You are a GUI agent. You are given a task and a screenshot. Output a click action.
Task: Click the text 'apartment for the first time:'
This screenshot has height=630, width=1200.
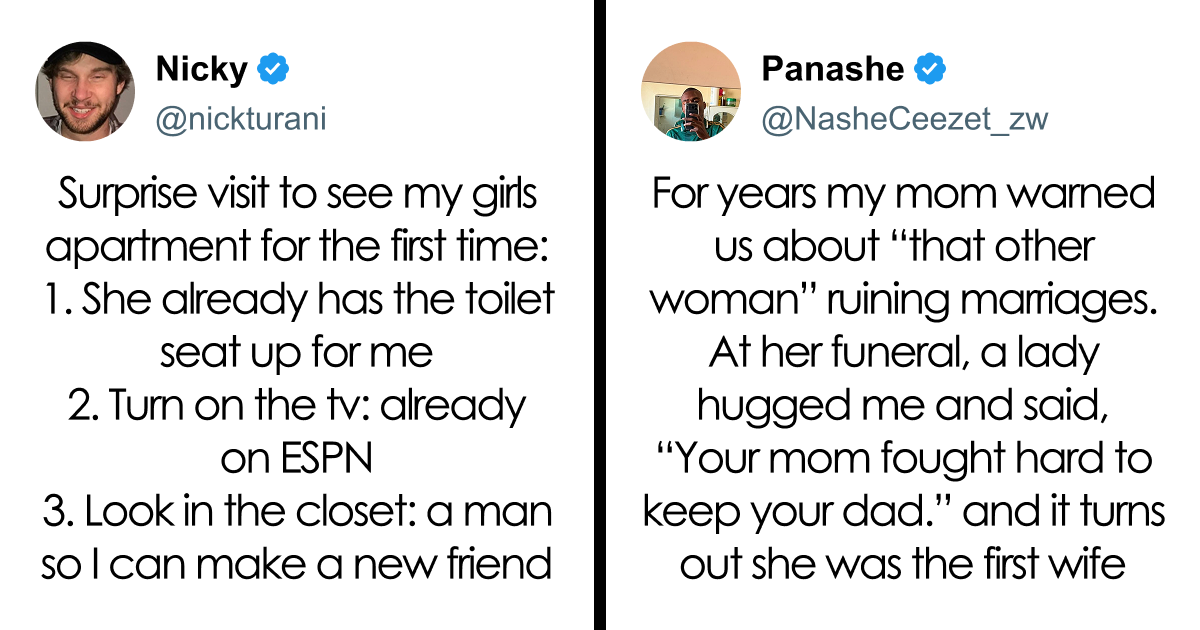tap(297, 247)
